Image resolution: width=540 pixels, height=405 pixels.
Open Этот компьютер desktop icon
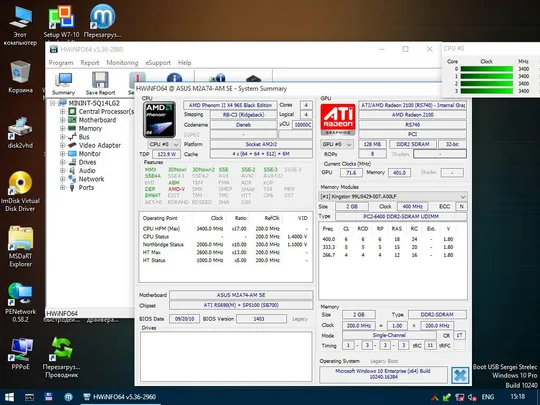[20, 26]
